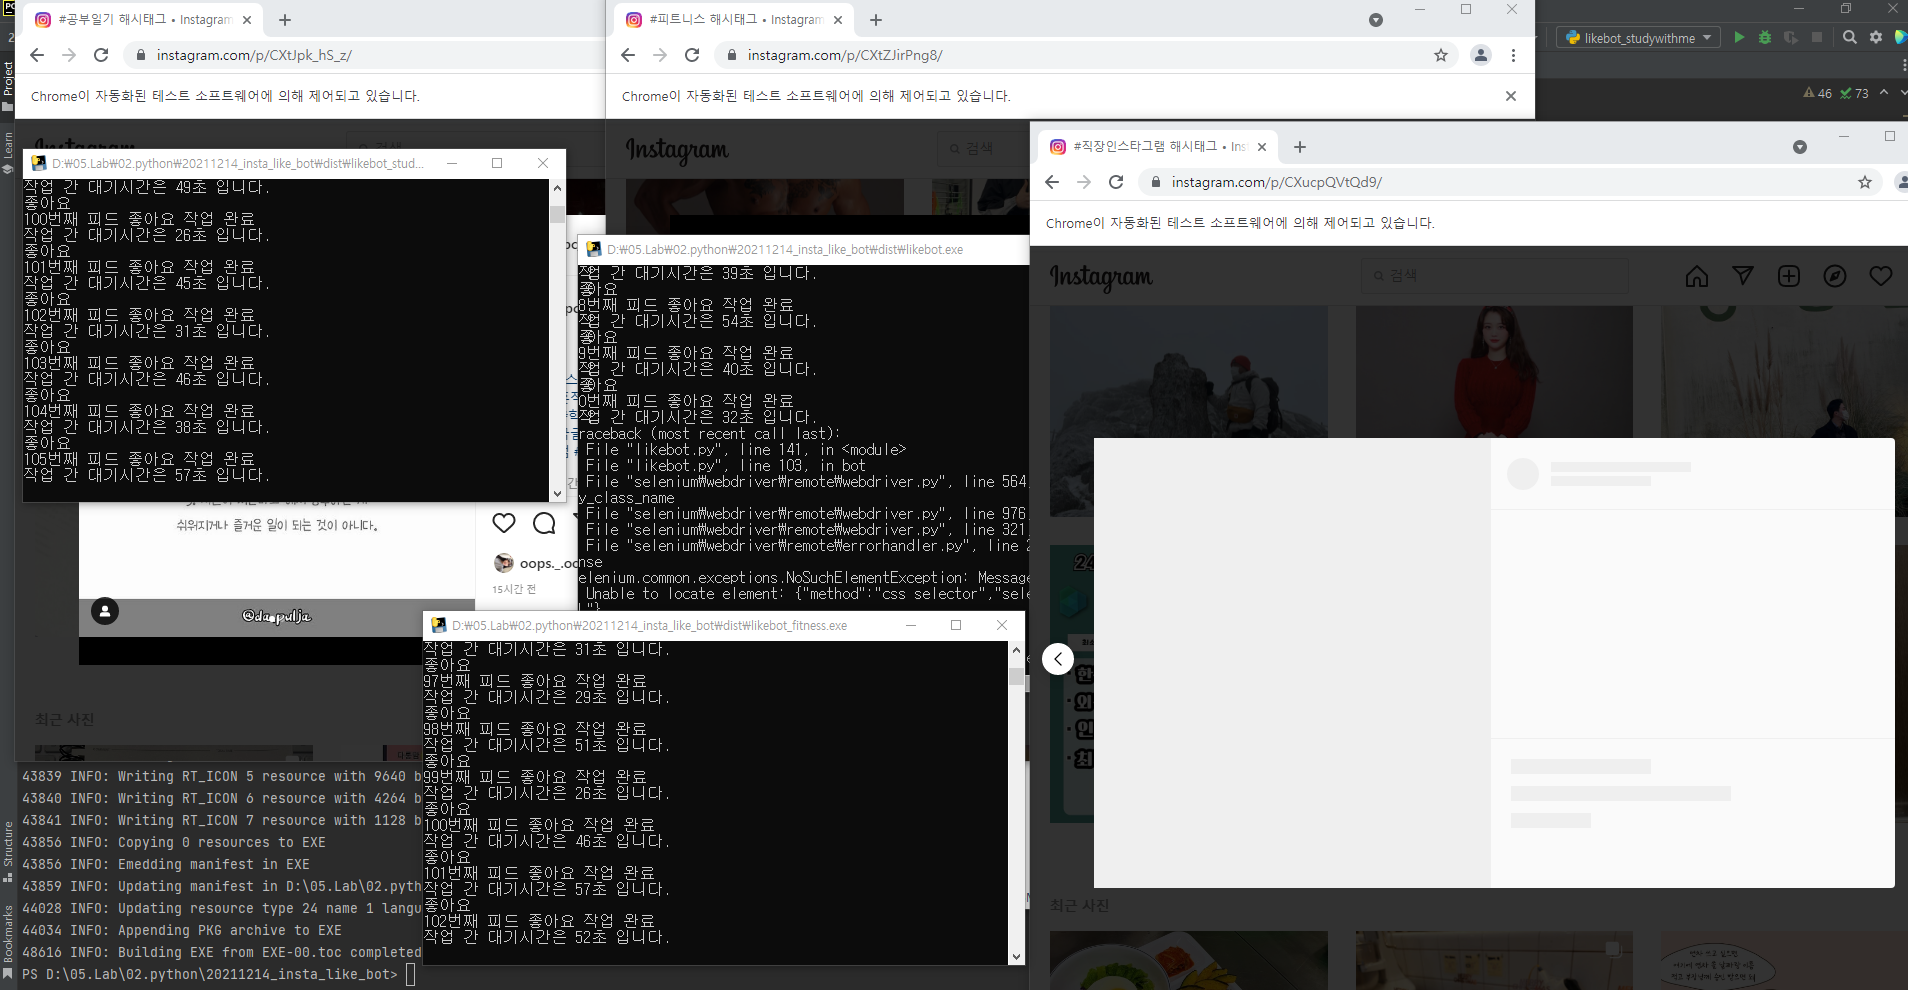Open the Bookmarks tool window tab
This screenshot has width=1908, height=990.
(7, 940)
